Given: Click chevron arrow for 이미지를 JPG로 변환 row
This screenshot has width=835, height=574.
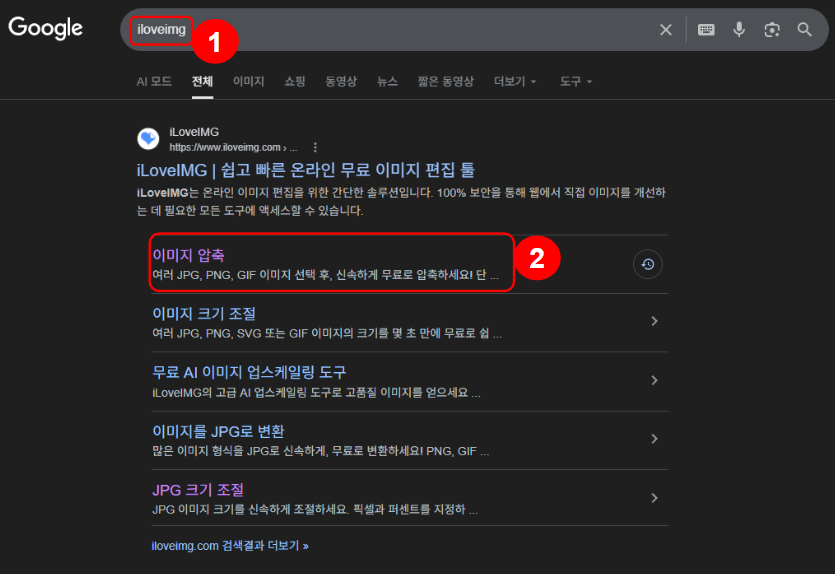Looking at the screenshot, I should click(x=654, y=439).
